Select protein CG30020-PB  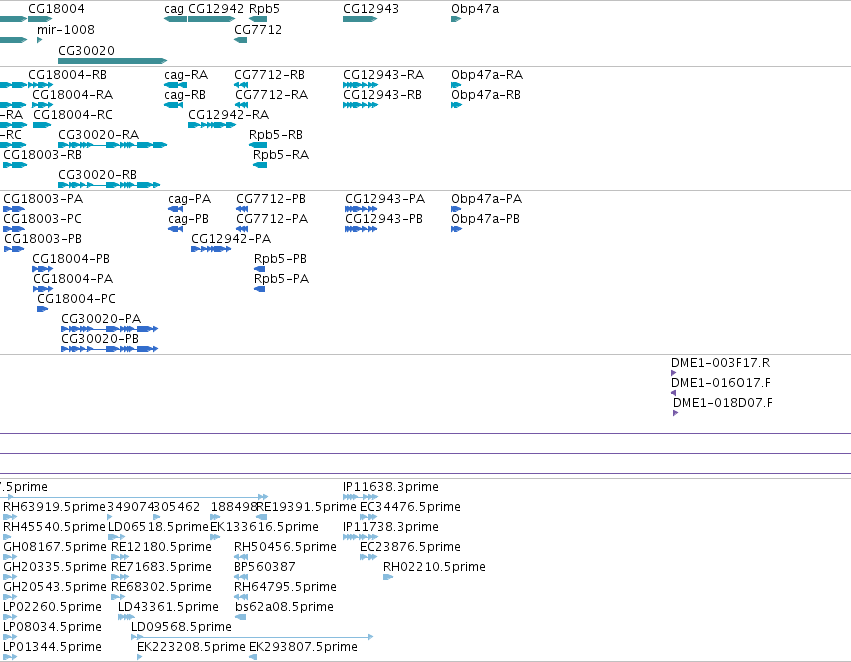click(x=100, y=339)
